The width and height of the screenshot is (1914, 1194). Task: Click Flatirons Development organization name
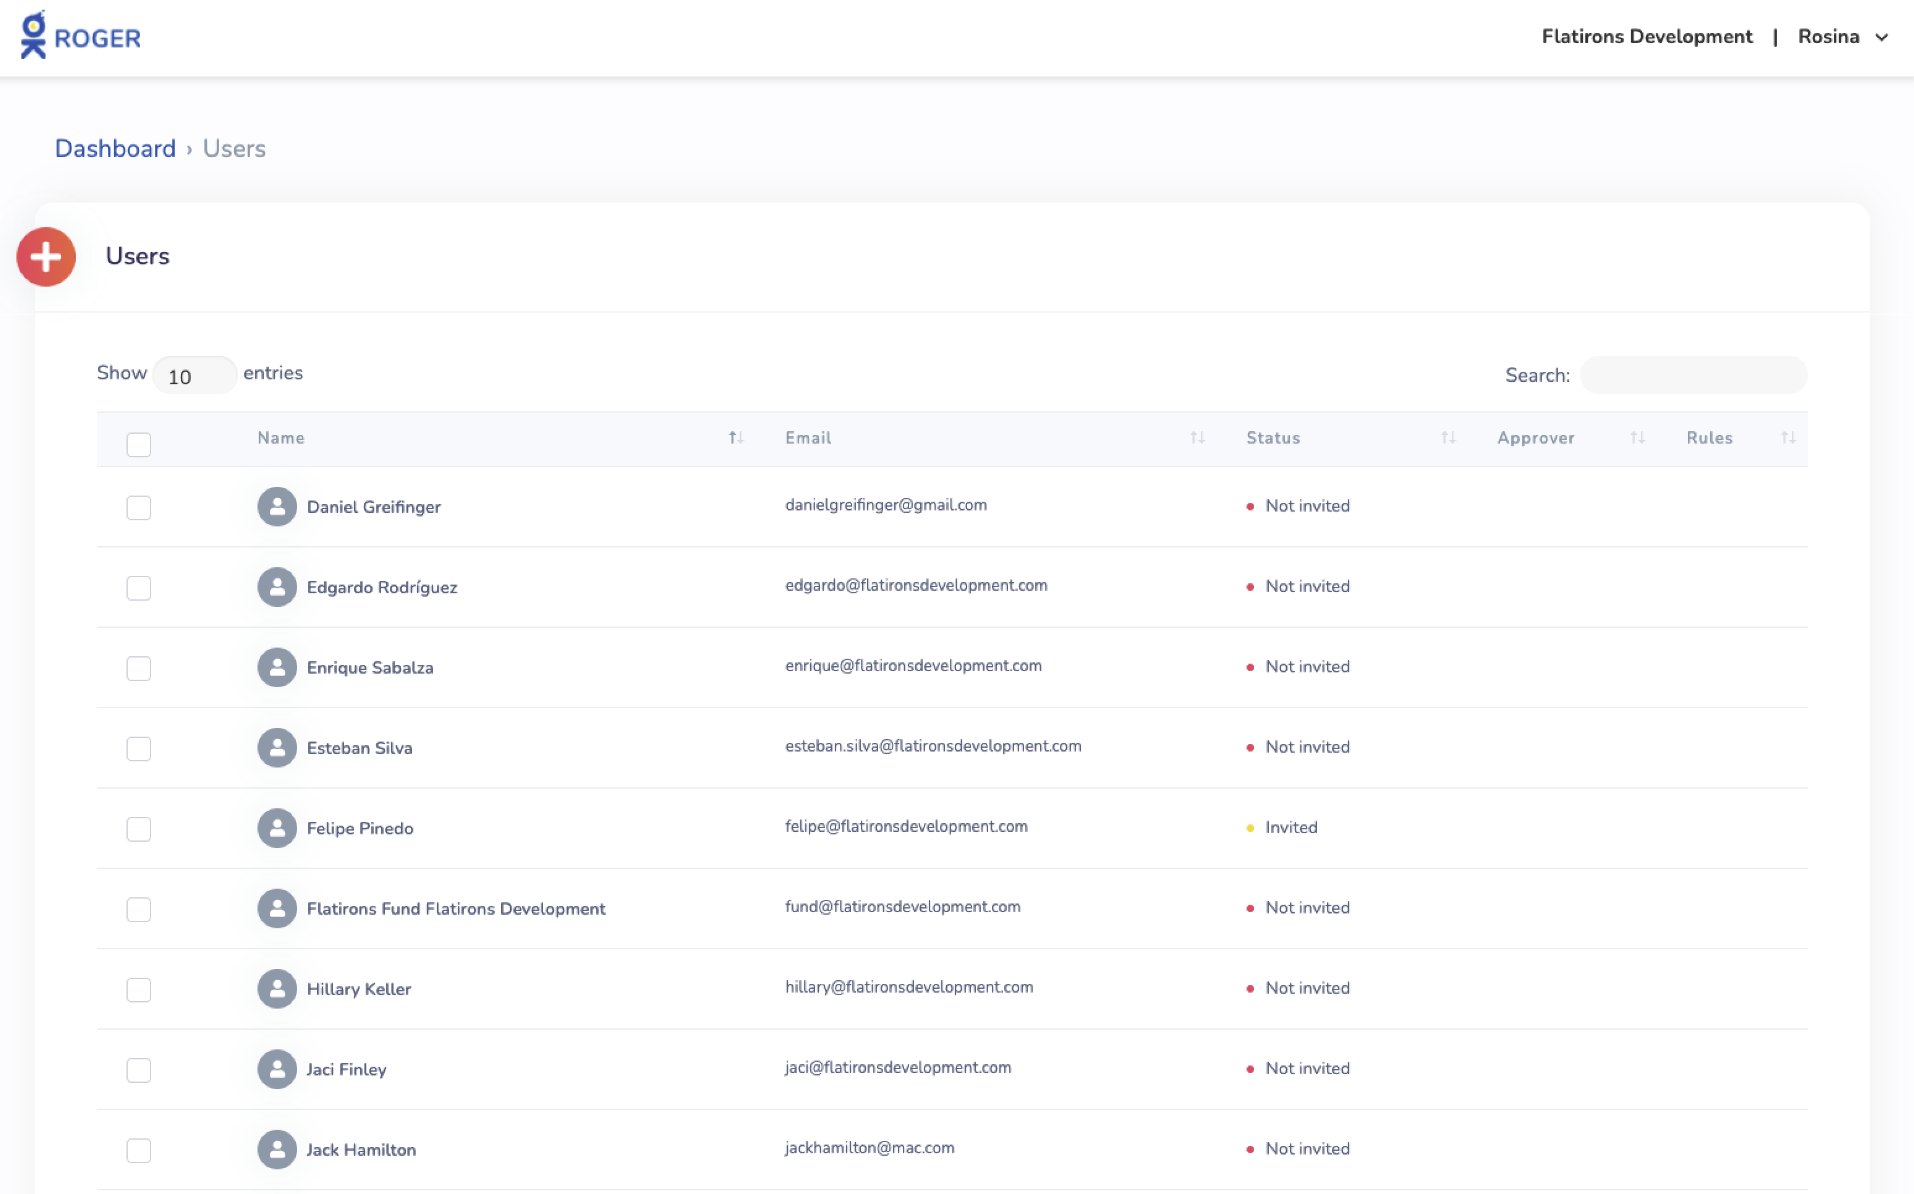pos(1646,37)
